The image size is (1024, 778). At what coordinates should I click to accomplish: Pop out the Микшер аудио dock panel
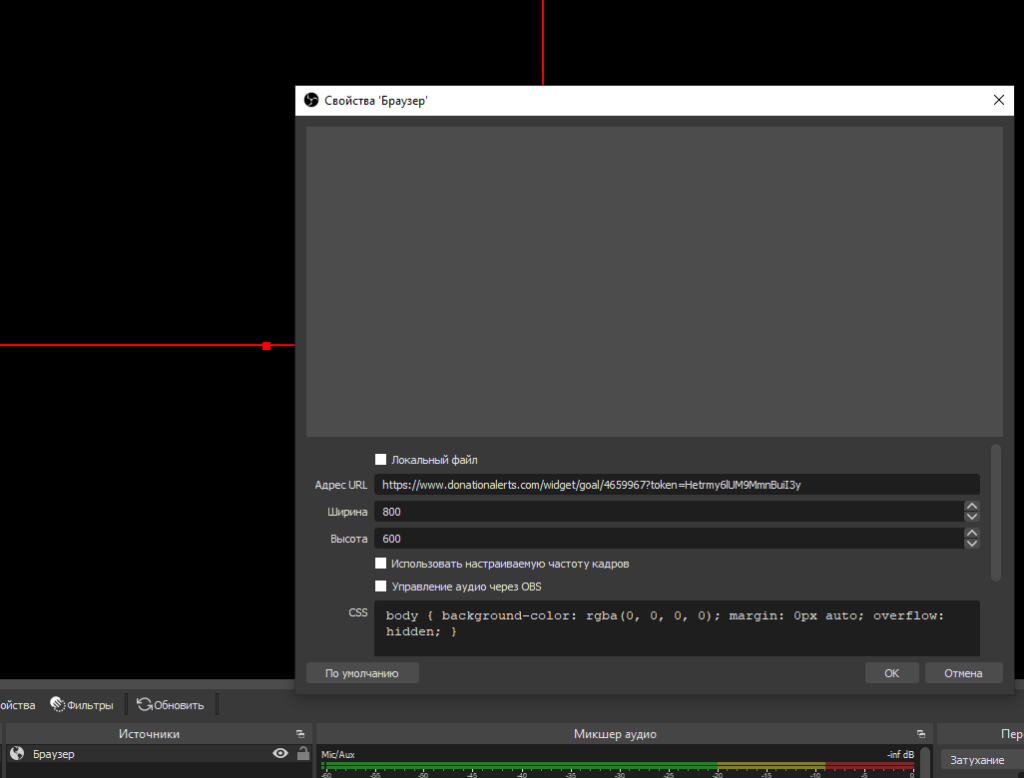(921, 734)
